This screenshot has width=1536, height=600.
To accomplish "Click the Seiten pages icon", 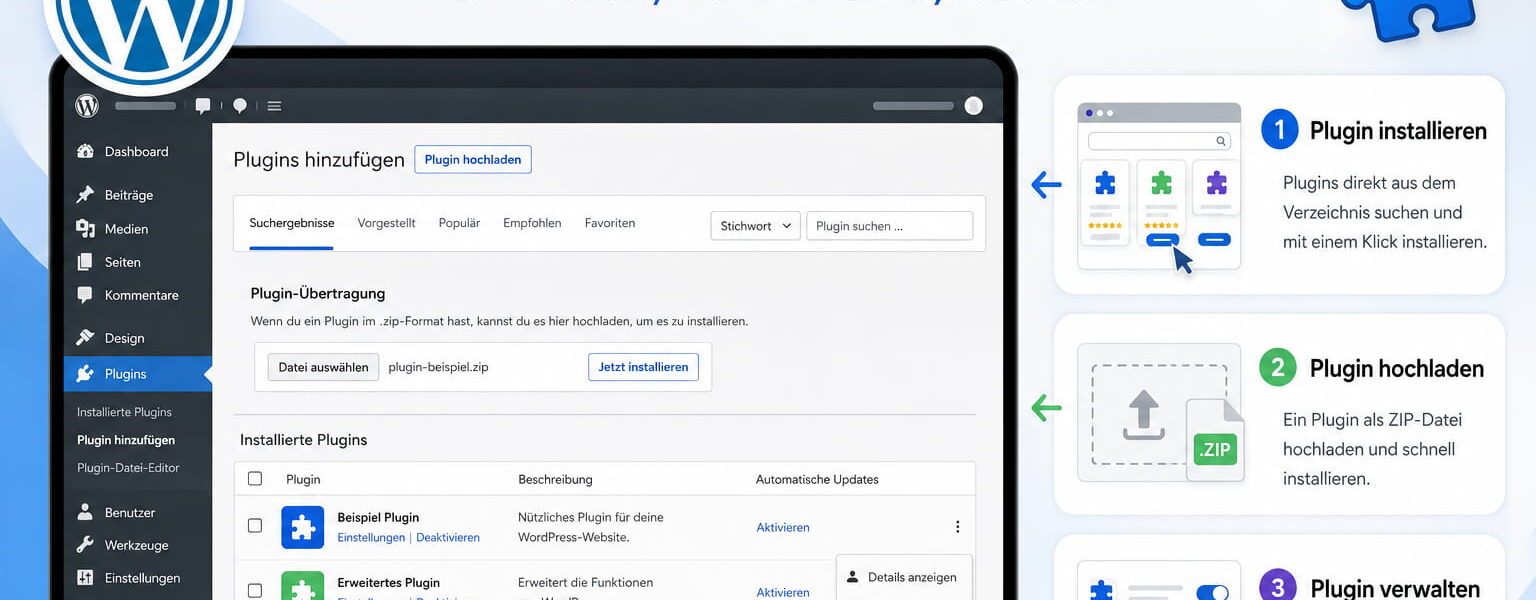I will tap(86, 262).
